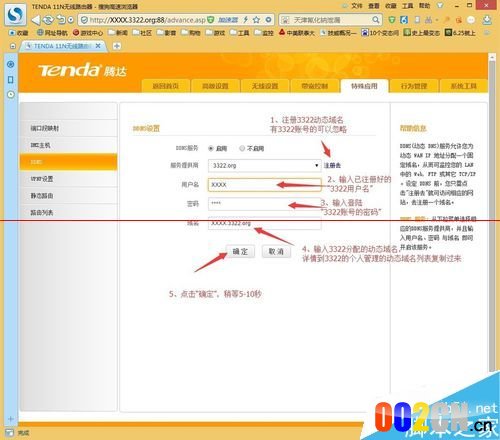Click the 收藏 favorites star in bookmarks bar

pos(19,33)
